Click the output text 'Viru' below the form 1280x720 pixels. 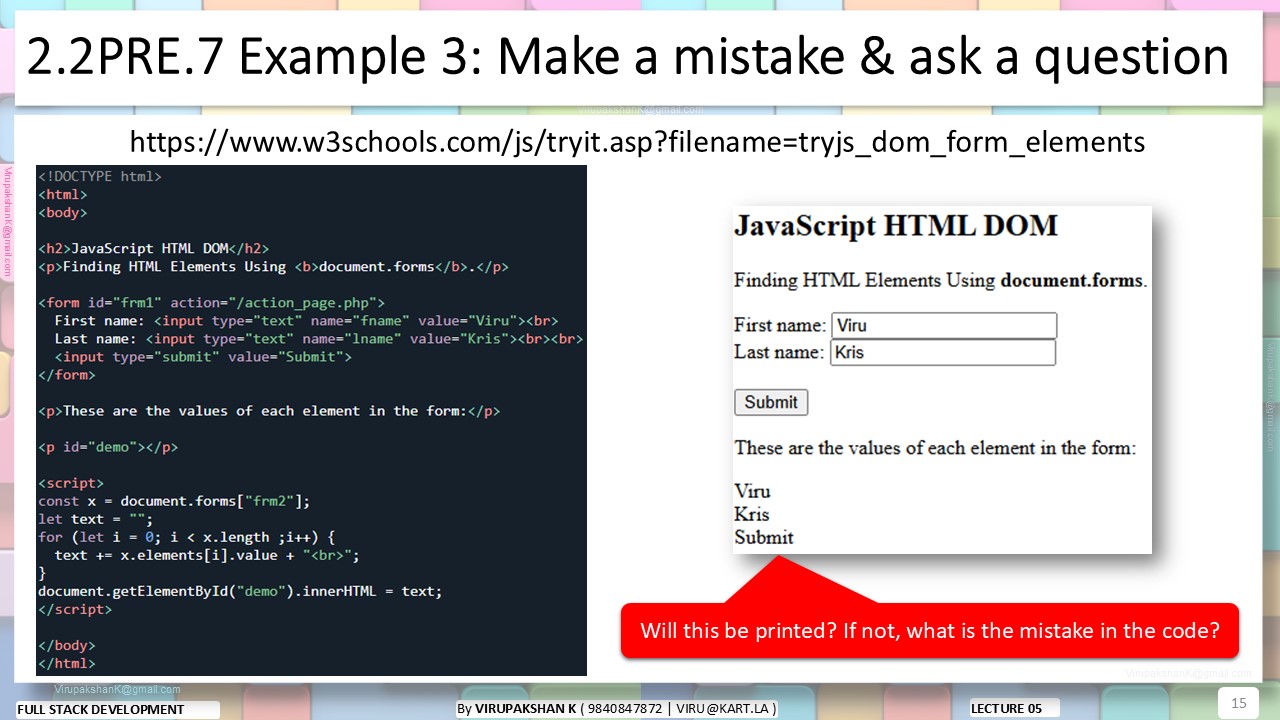click(752, 491)
